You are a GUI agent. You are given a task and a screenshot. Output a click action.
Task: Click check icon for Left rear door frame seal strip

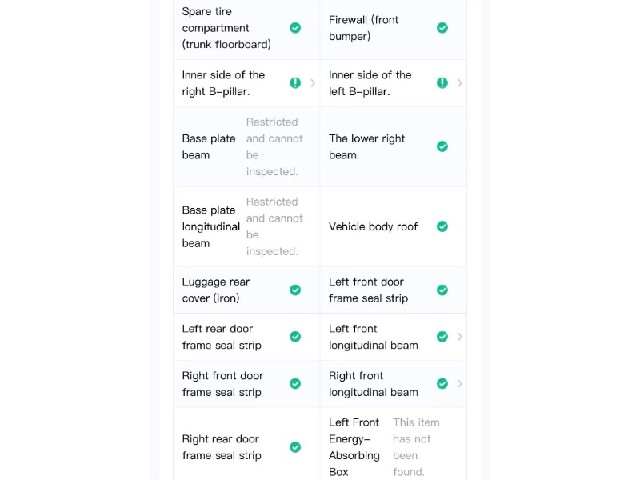point(295,337)
